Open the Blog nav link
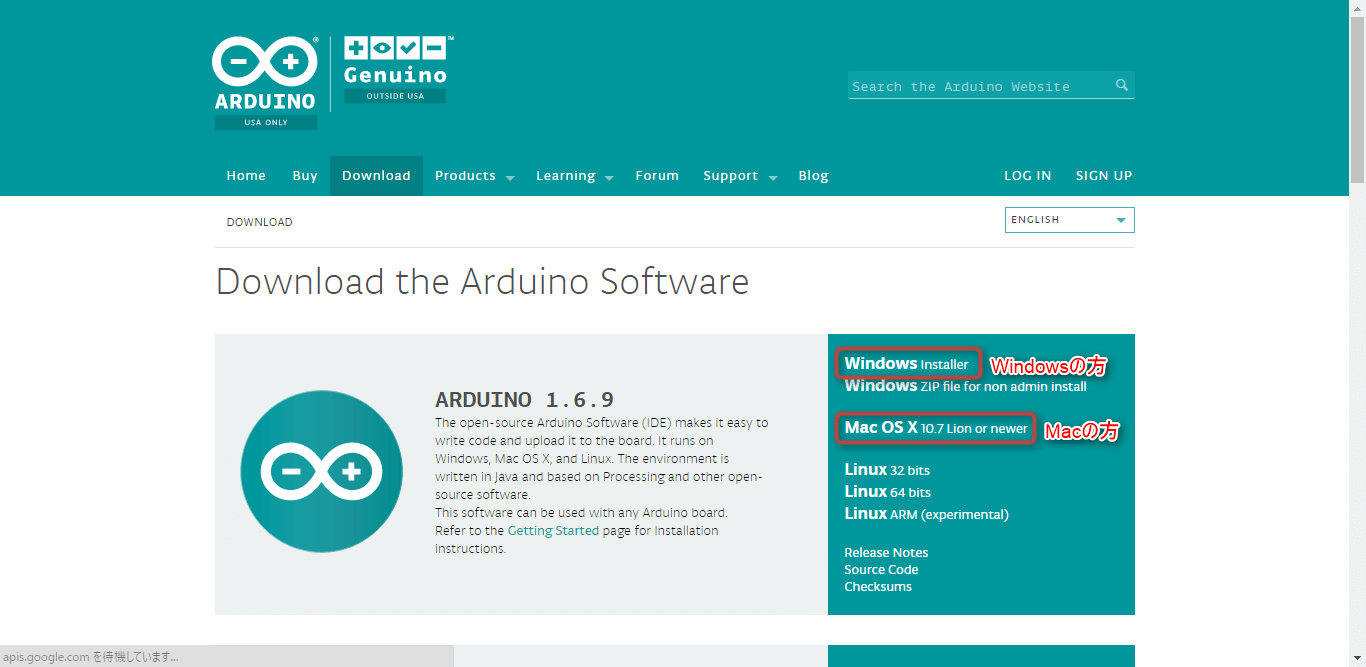The image size is (1366, 667). 813,176
